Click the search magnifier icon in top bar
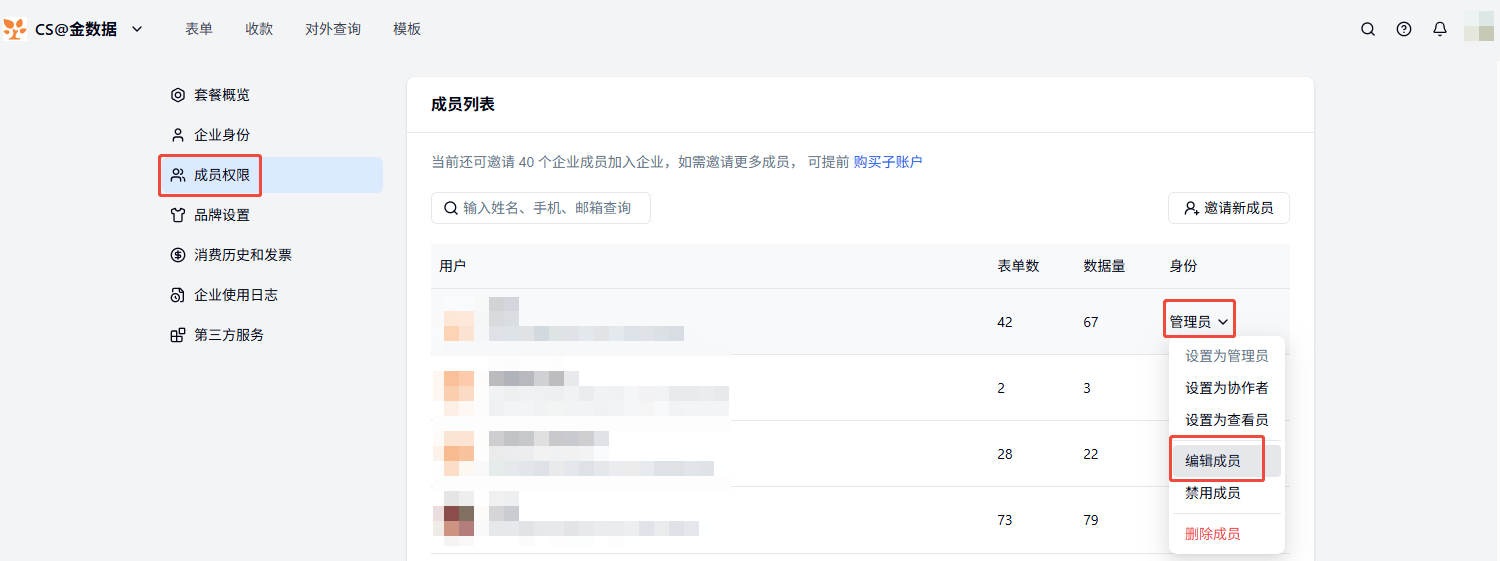The image size is (1500, 561). click(x=1368, y=29)
